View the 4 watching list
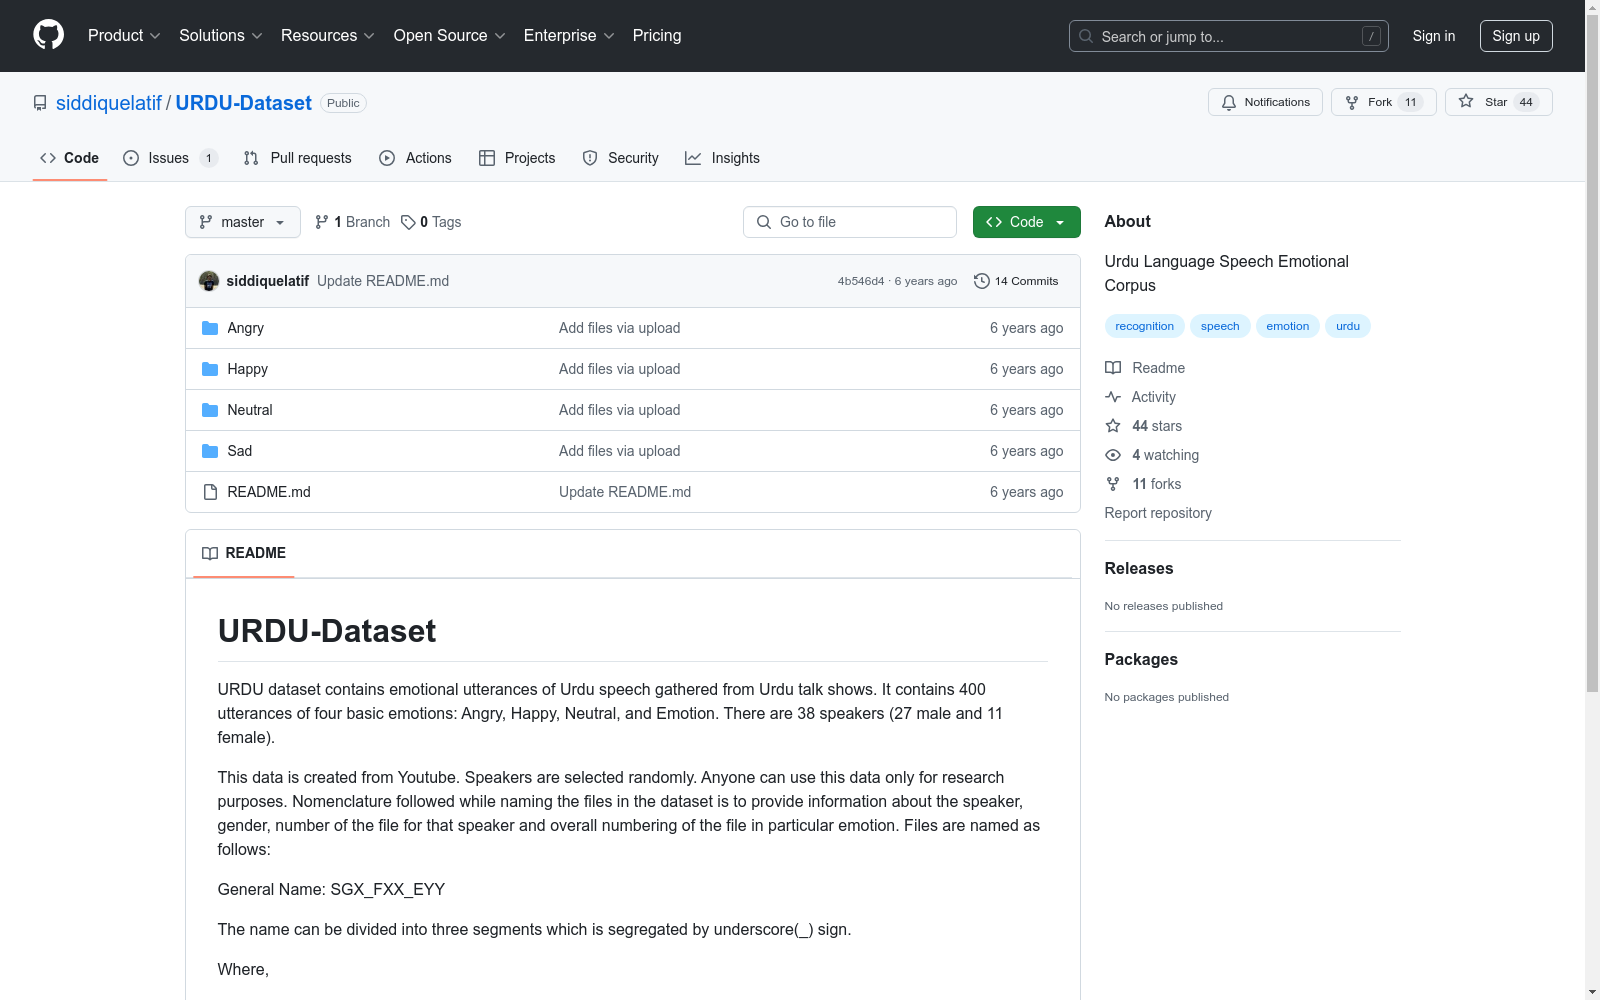 (1152, 455)
